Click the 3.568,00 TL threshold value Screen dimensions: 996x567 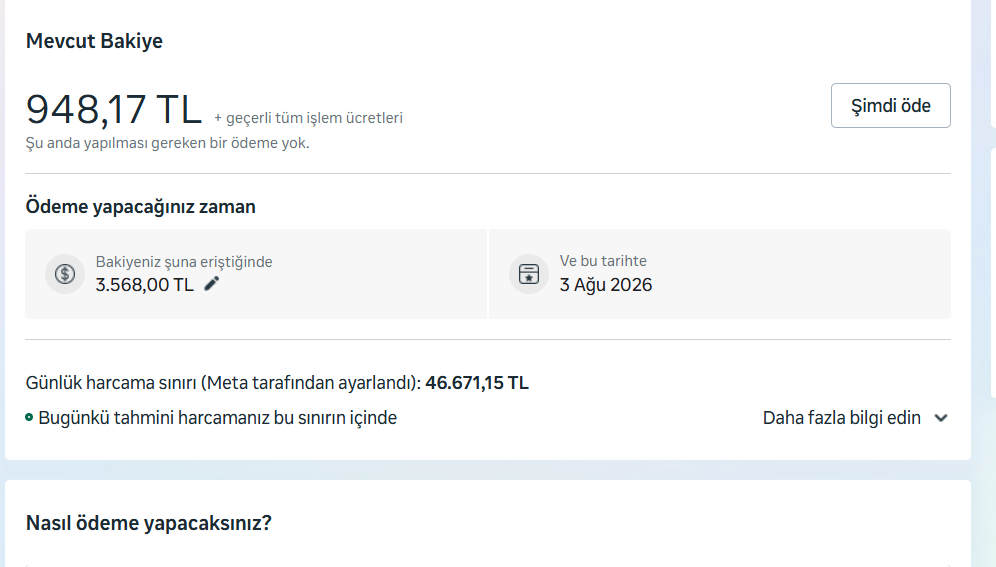pyautogui.click(x=145, y=284)
